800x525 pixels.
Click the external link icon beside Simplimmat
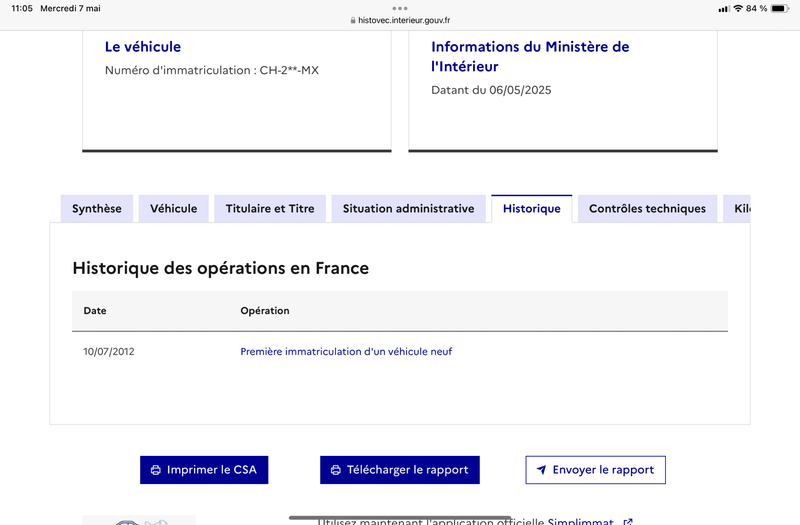[627, 521]
